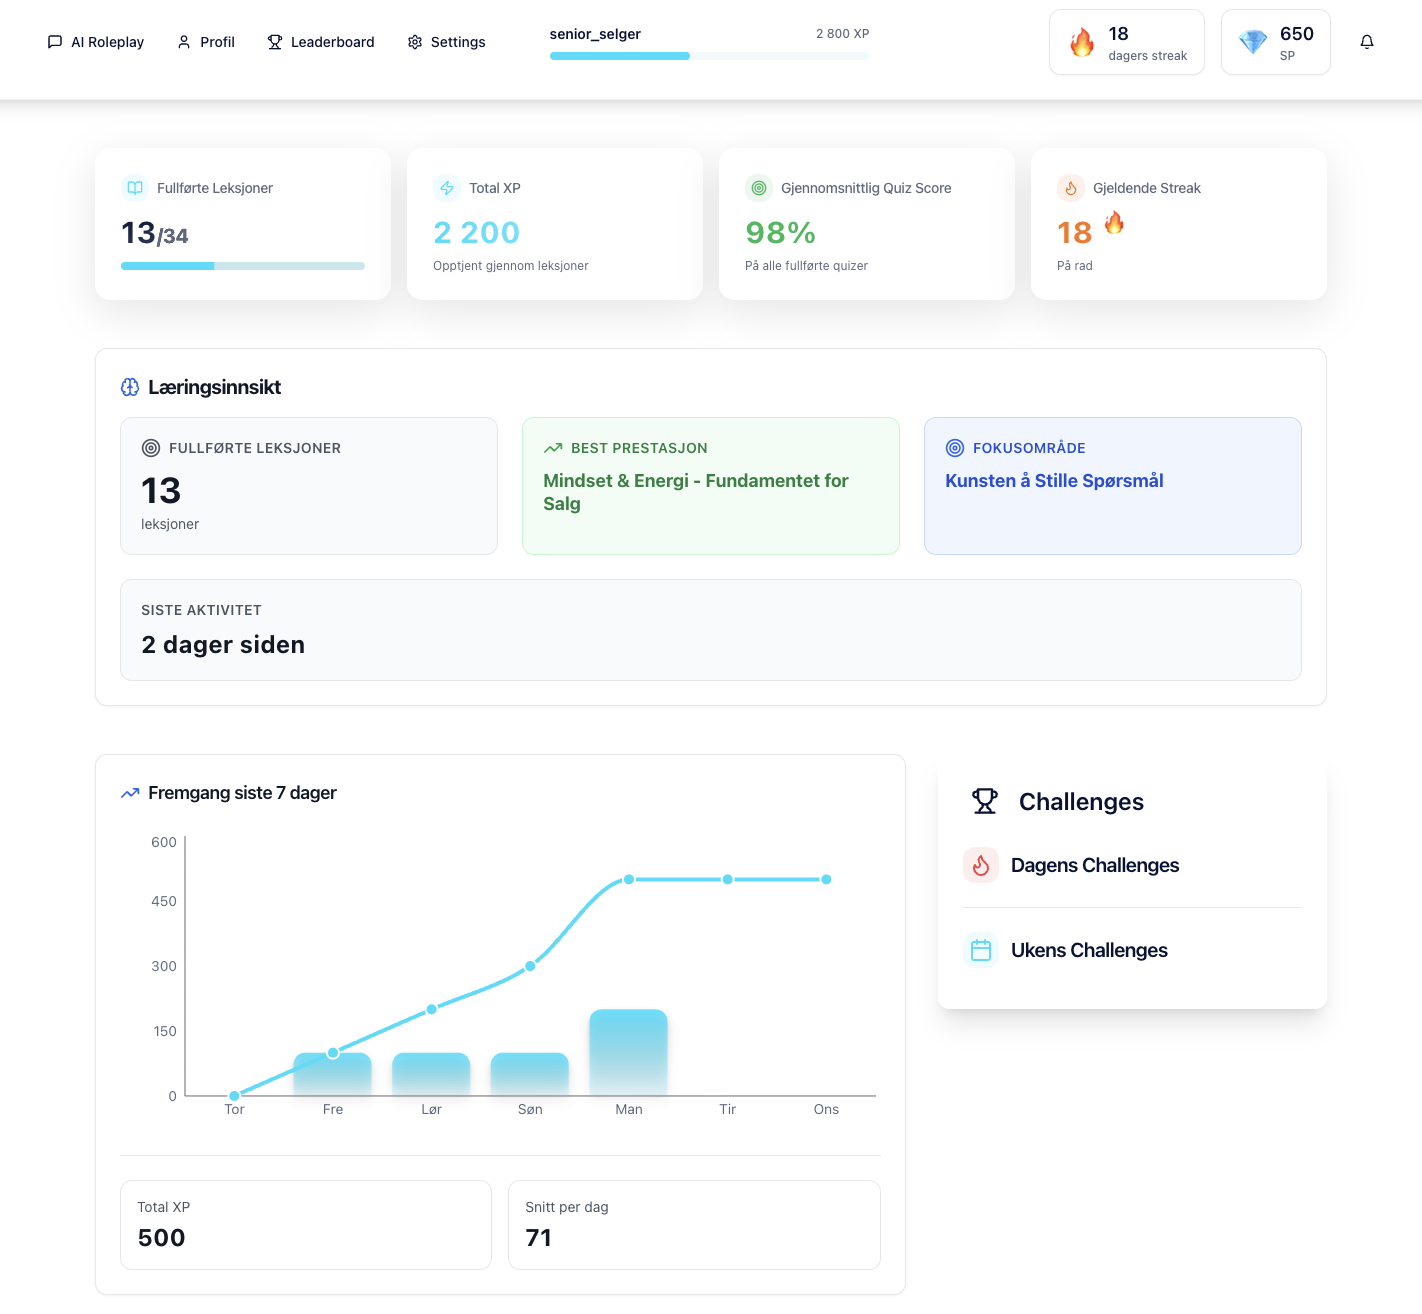Open the AI Roleplay menu item
Screen dimensions: 1422x1314
coord(96,42)
